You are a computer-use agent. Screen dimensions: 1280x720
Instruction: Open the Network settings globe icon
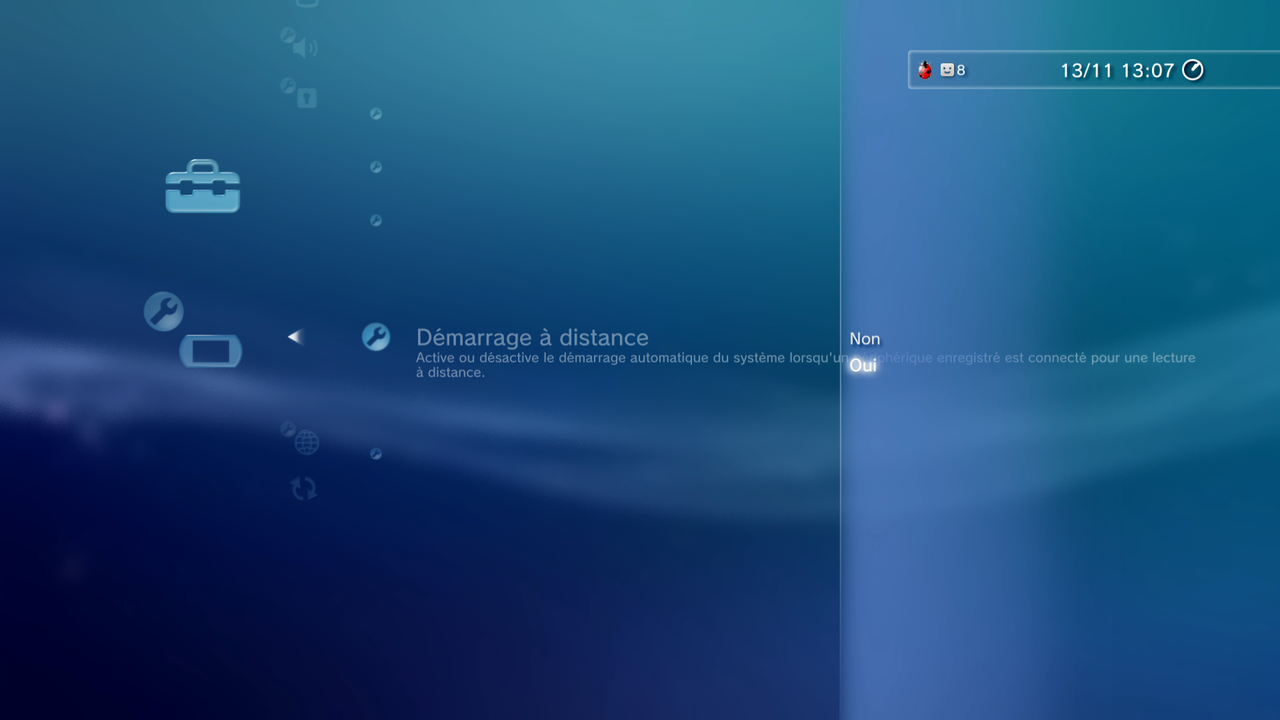pyautogui.click(x=300, y=438)
